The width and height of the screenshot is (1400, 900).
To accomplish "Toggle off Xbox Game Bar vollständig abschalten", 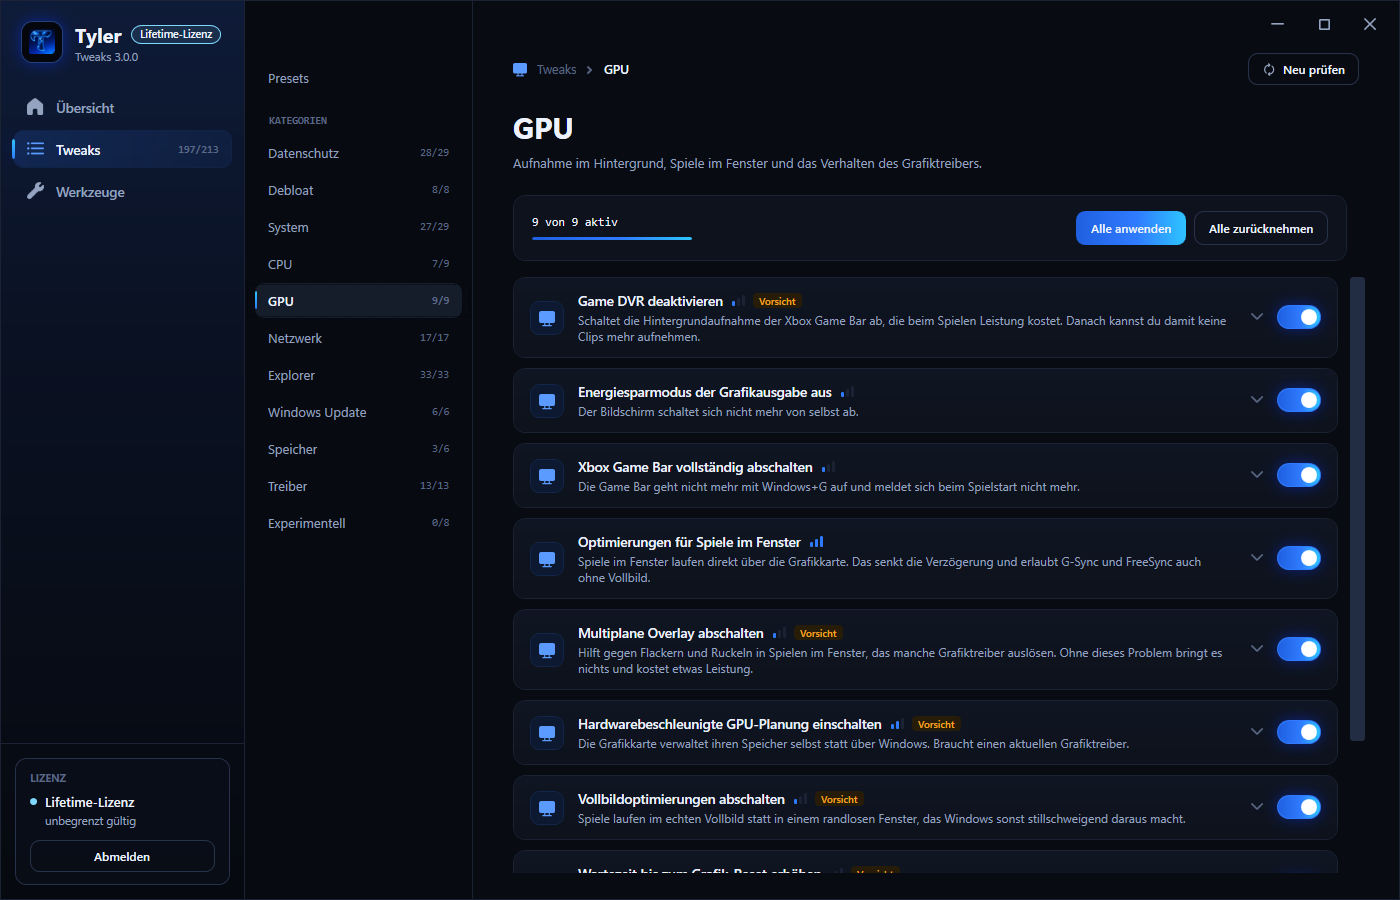I will pos(1299,475).
